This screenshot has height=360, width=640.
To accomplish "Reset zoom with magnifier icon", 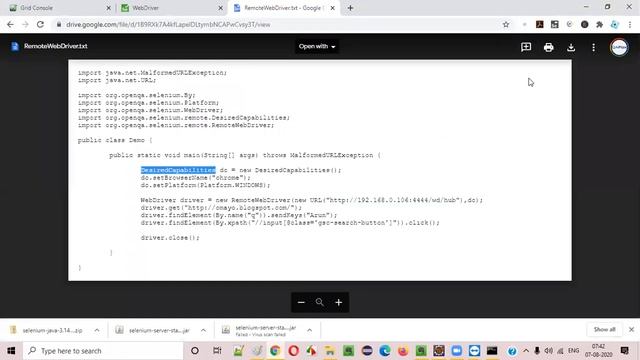I will [x=320, y=302].
